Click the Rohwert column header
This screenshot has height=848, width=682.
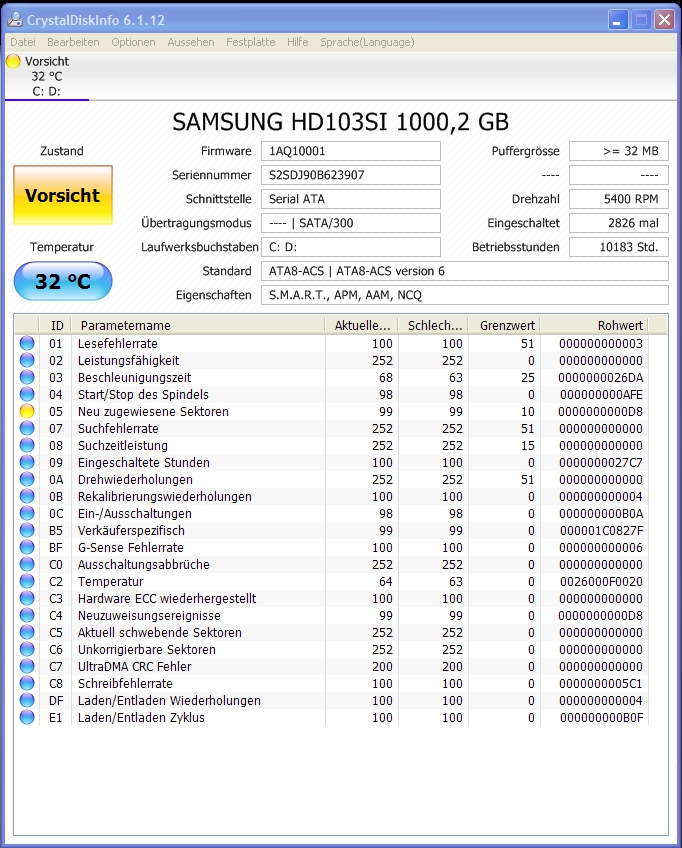click(x=594, y=326)
